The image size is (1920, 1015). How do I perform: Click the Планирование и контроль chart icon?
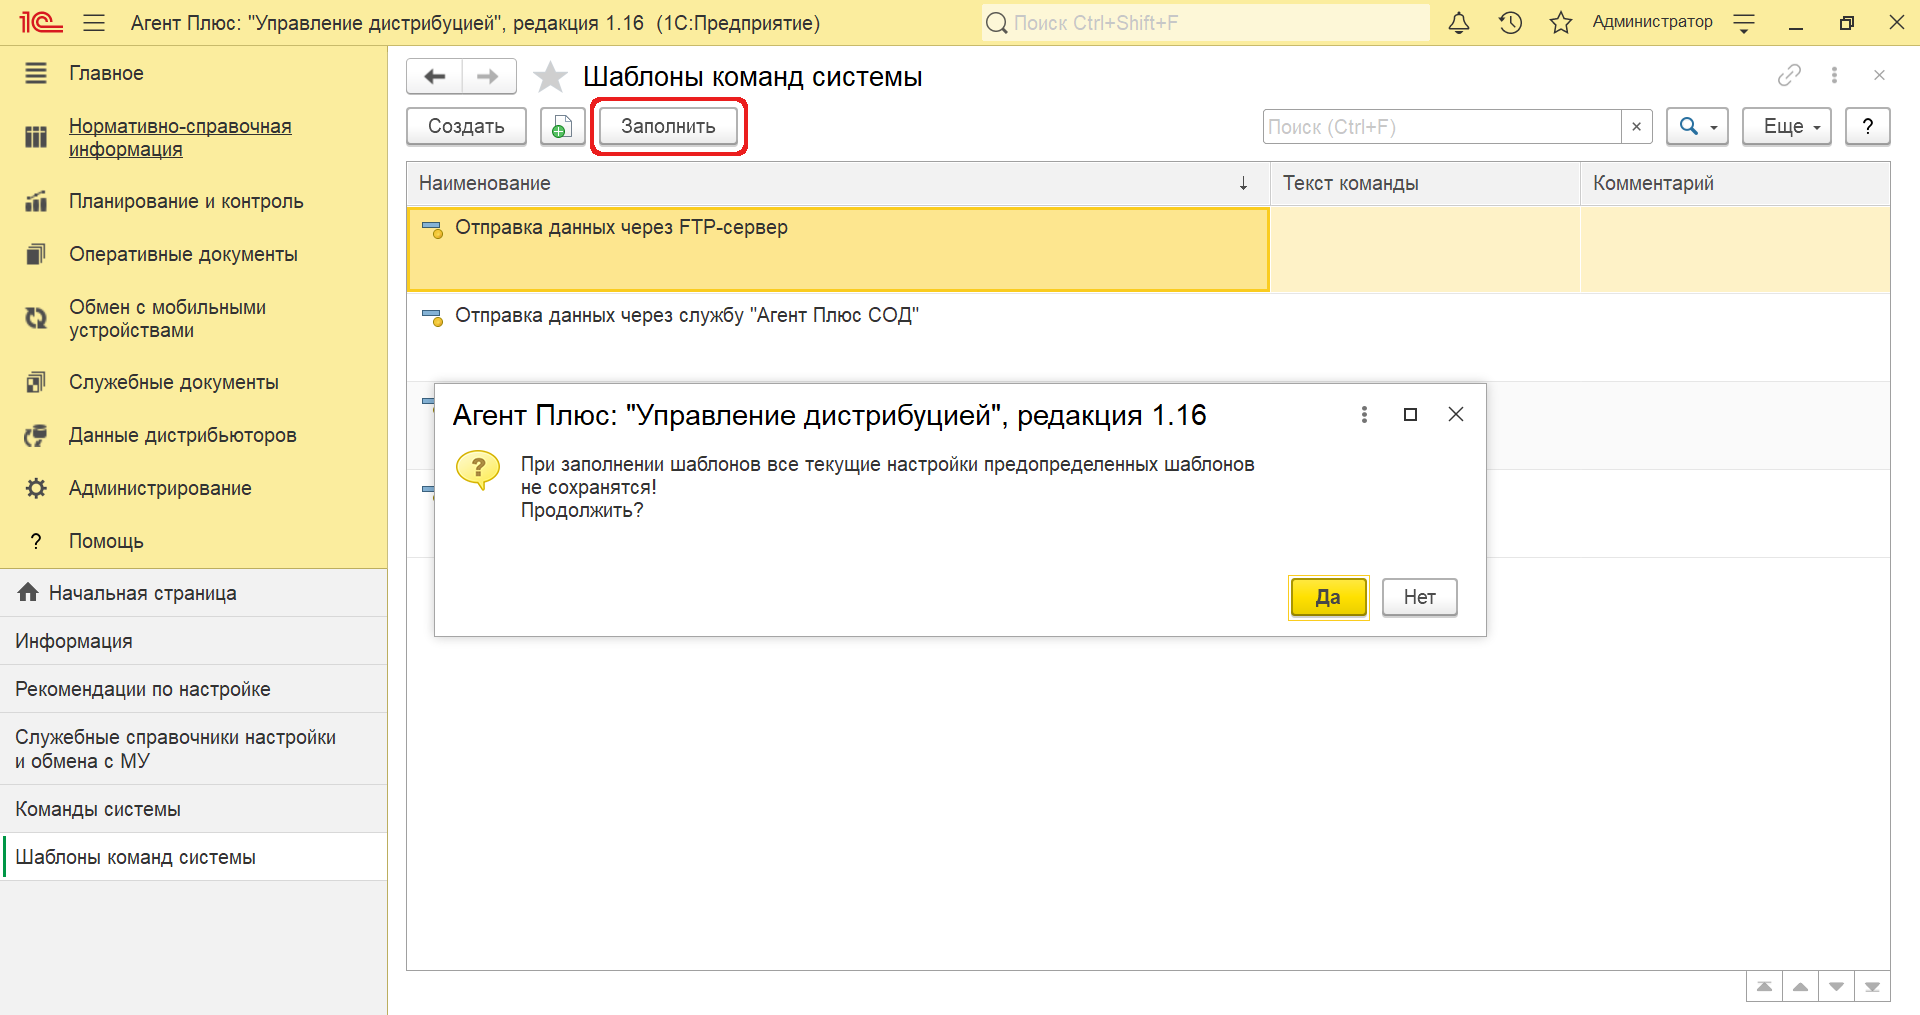point(36,201)
